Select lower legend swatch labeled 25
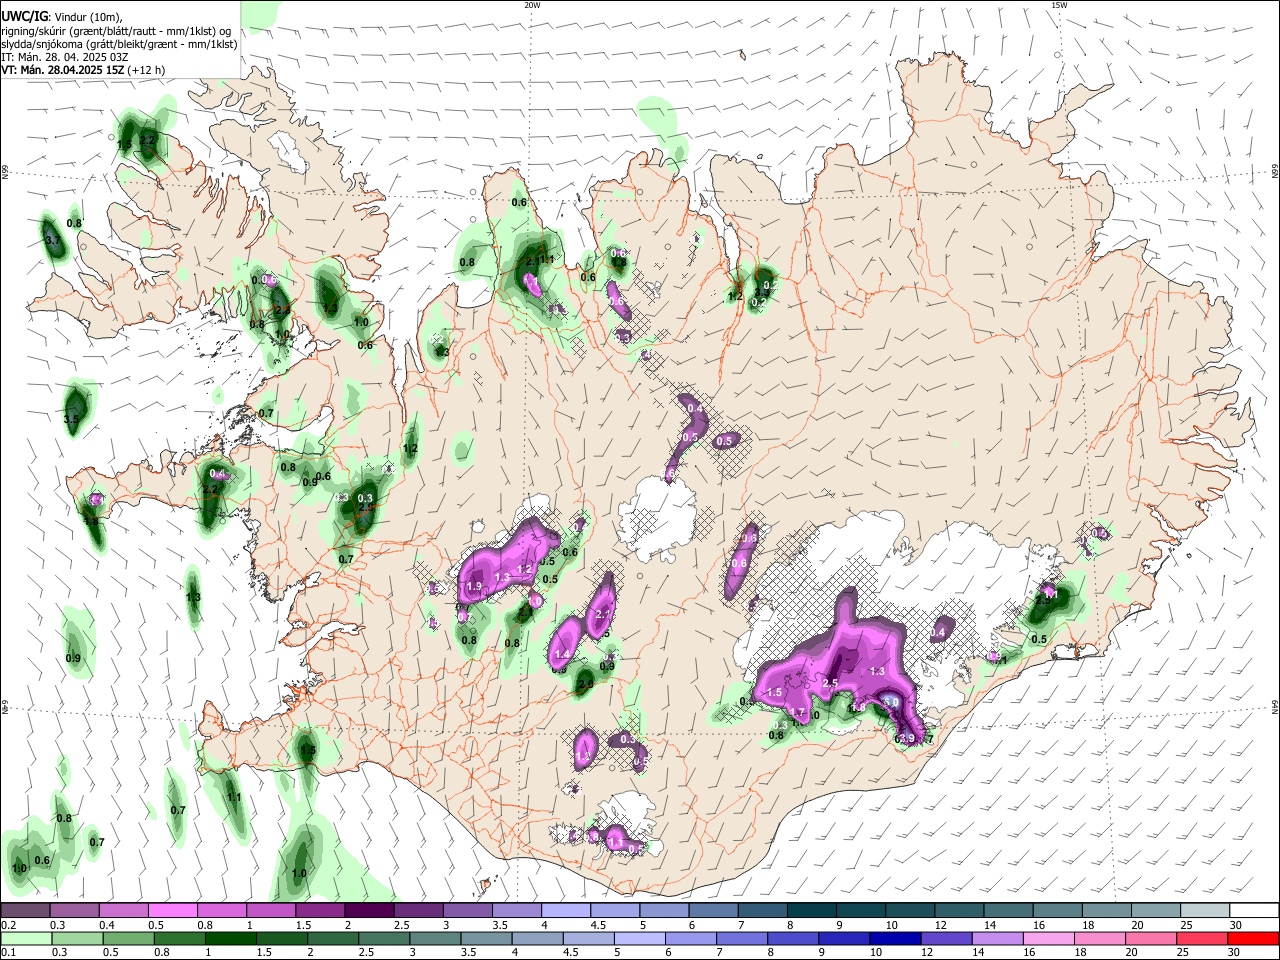This screenshot has width=1280, height=960. tap(1201, 938)
